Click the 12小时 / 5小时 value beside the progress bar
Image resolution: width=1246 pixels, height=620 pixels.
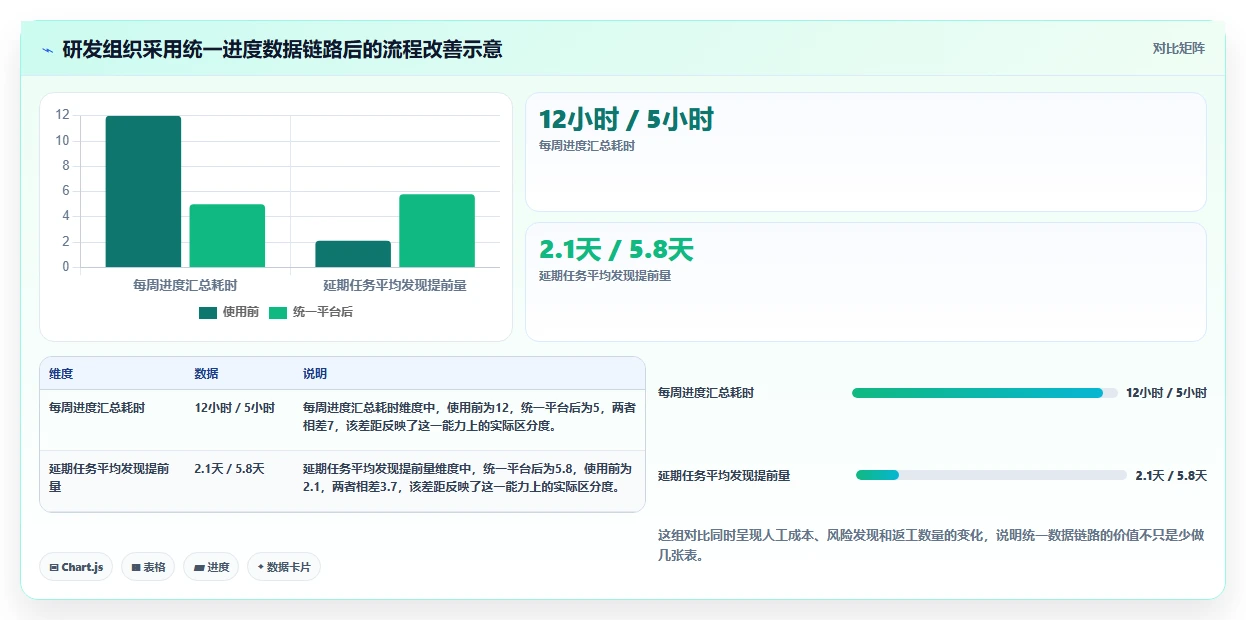point(1166,393)
